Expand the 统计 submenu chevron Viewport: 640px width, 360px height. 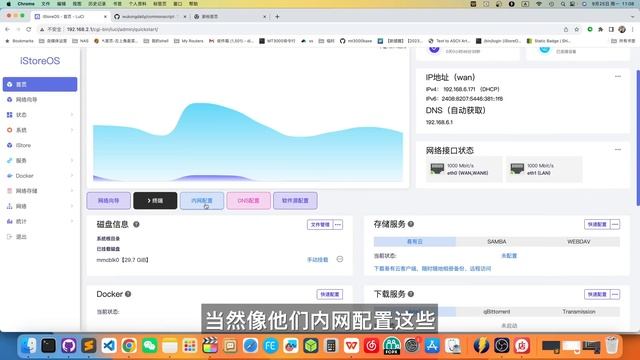[72, 222]
